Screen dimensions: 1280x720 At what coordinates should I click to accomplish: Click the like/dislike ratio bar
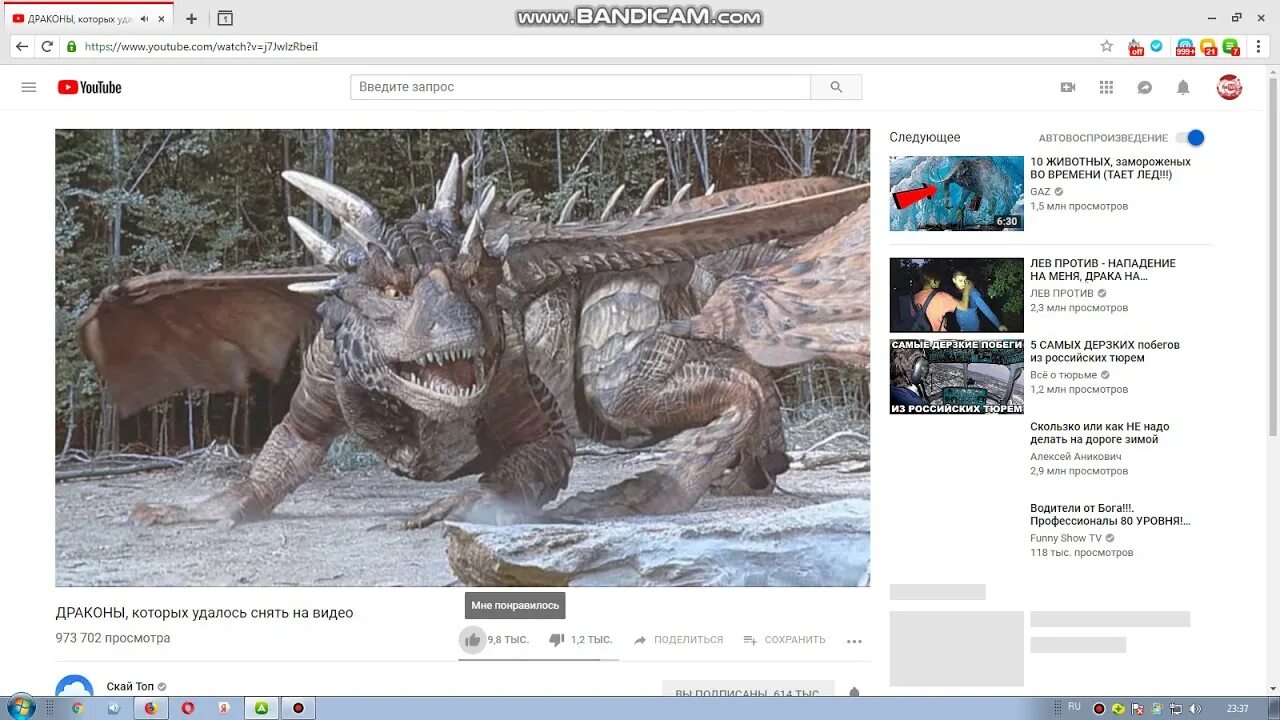pyautogui.click(x=539, y=659)
